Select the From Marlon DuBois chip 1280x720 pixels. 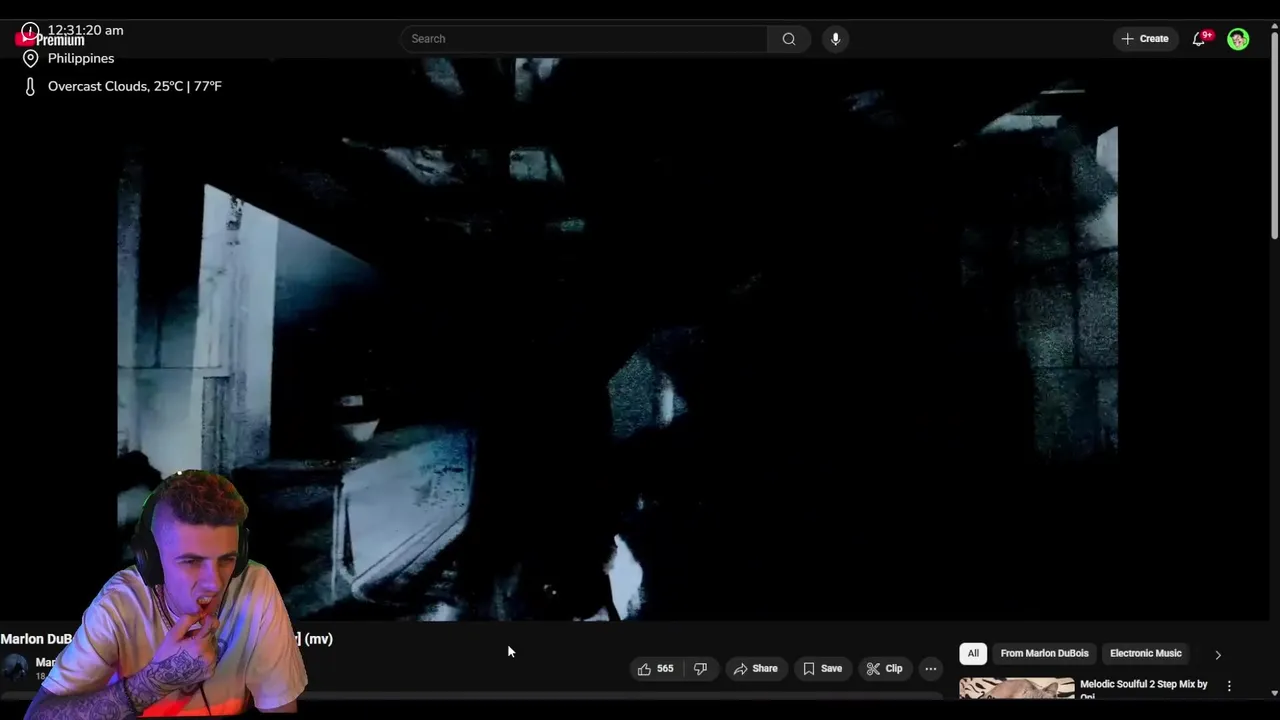point(1044,654)
